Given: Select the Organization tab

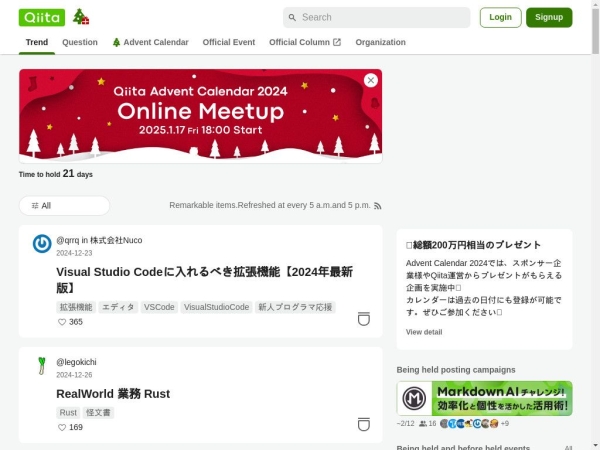Looking at the screenshot, I should 380,42.
